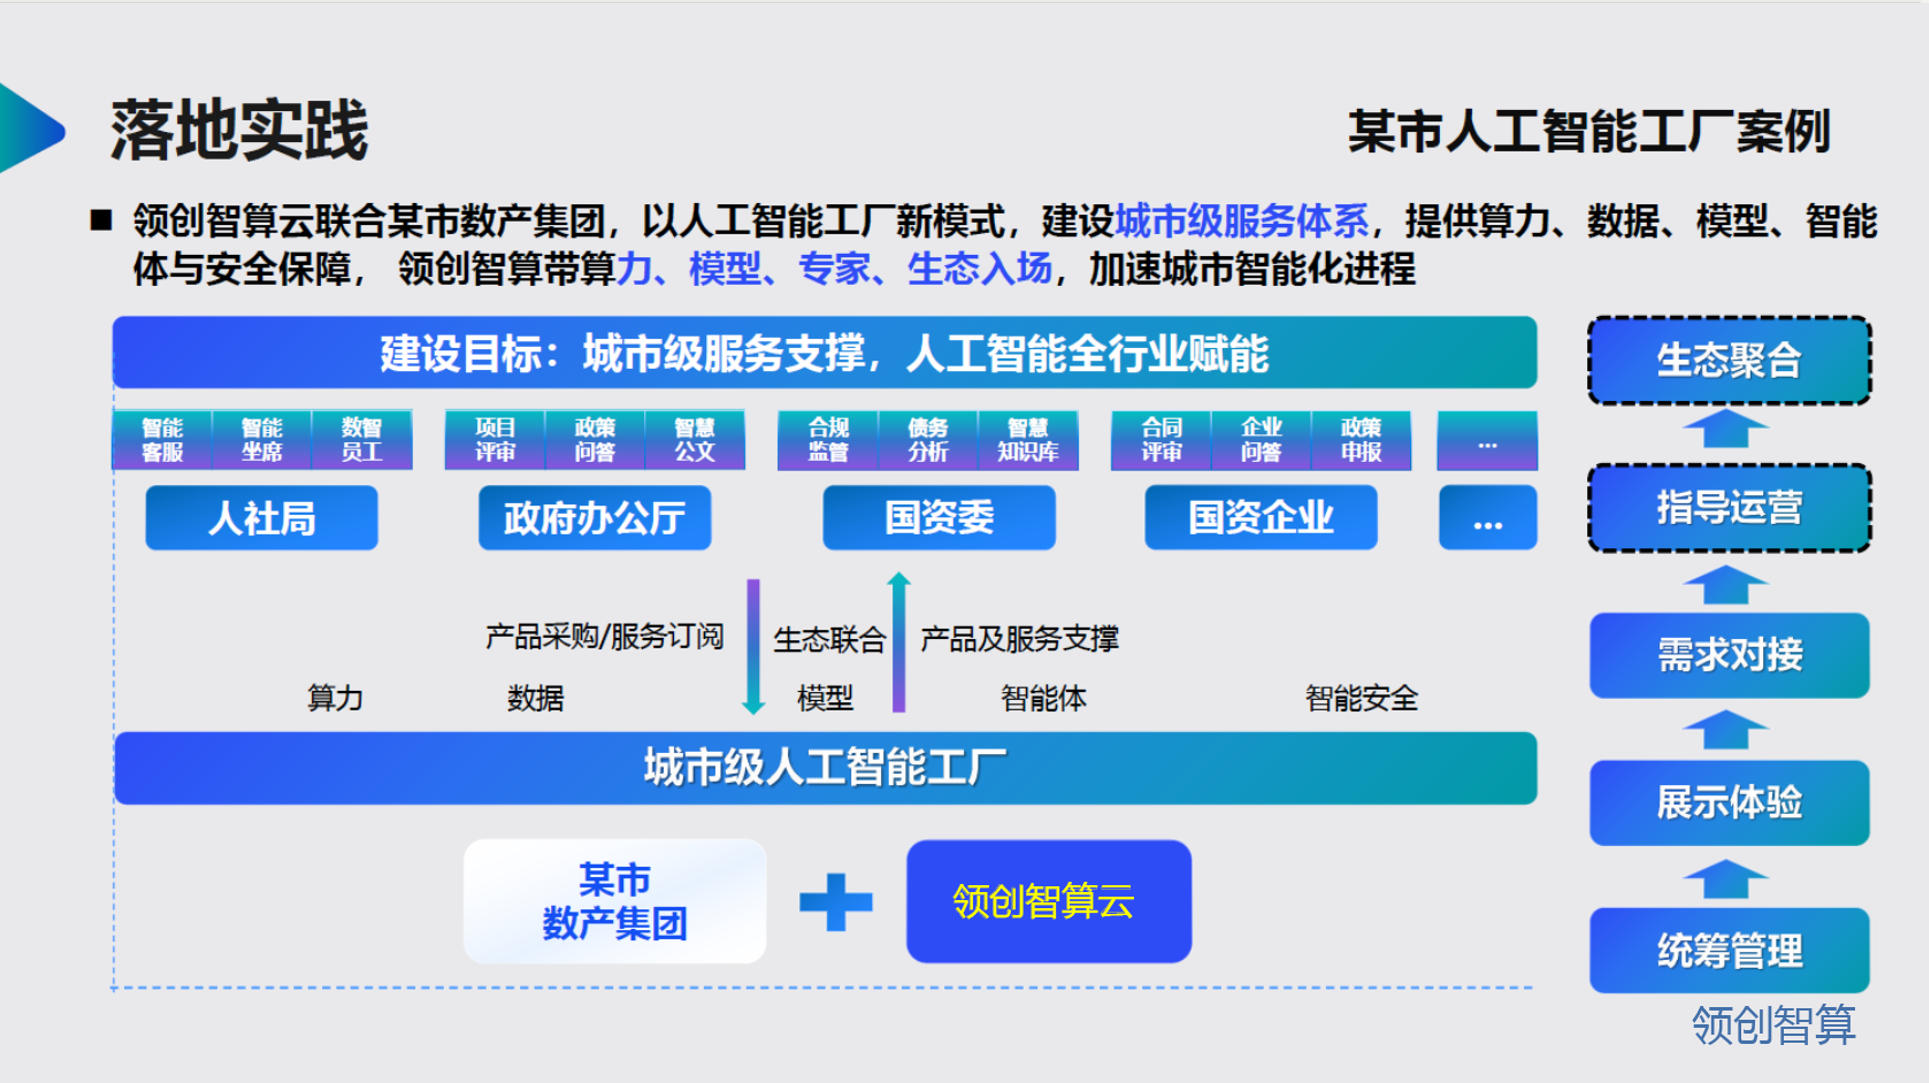
Task: Click the 国资委 department box
Action: (x=938, y=518)
